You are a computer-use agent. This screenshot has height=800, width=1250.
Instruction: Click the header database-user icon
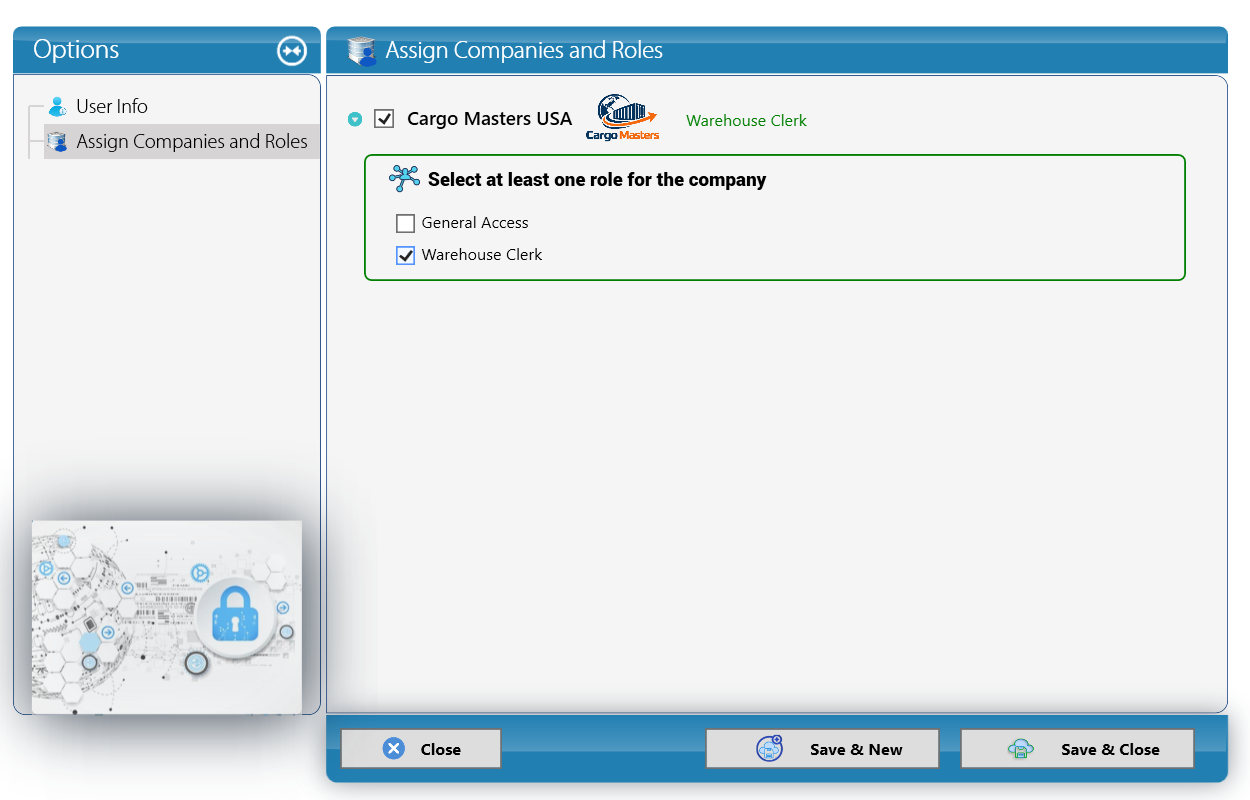point(361,51)
